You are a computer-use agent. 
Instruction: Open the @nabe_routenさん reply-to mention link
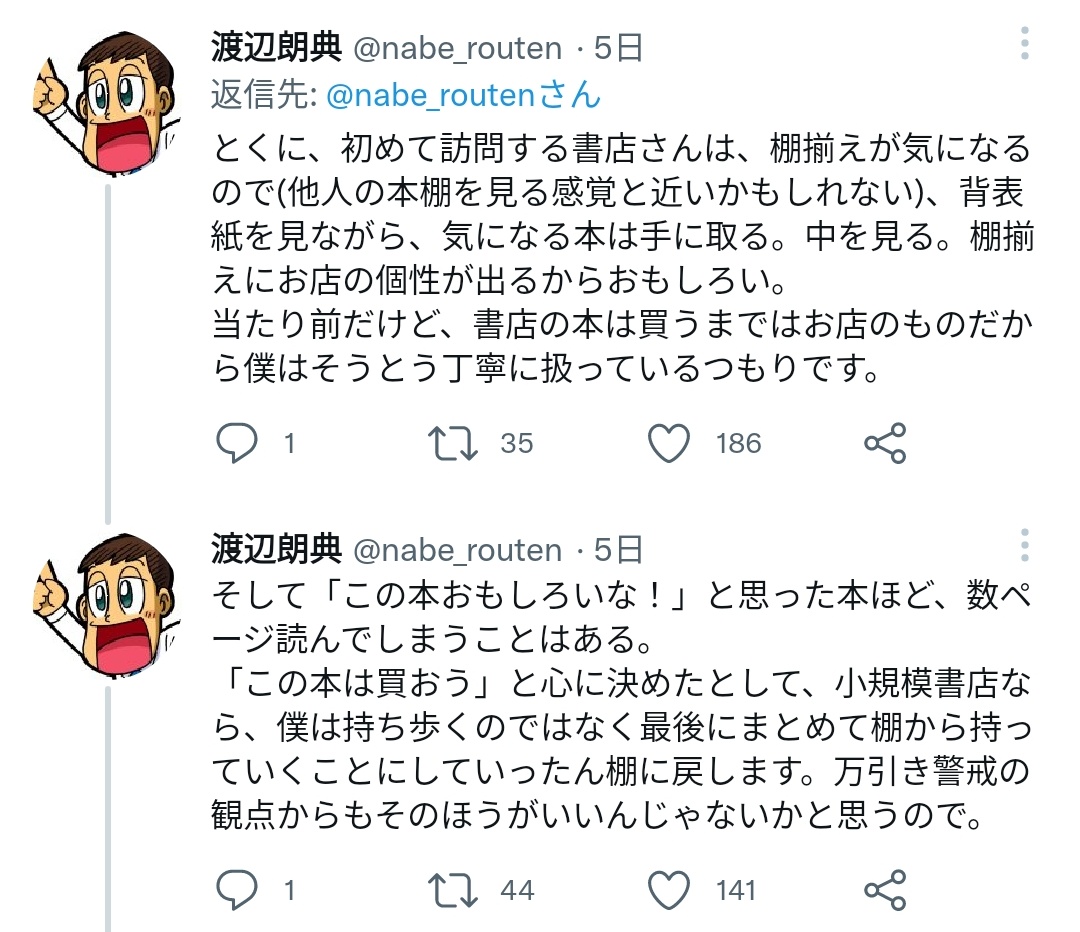click(464, 95)
